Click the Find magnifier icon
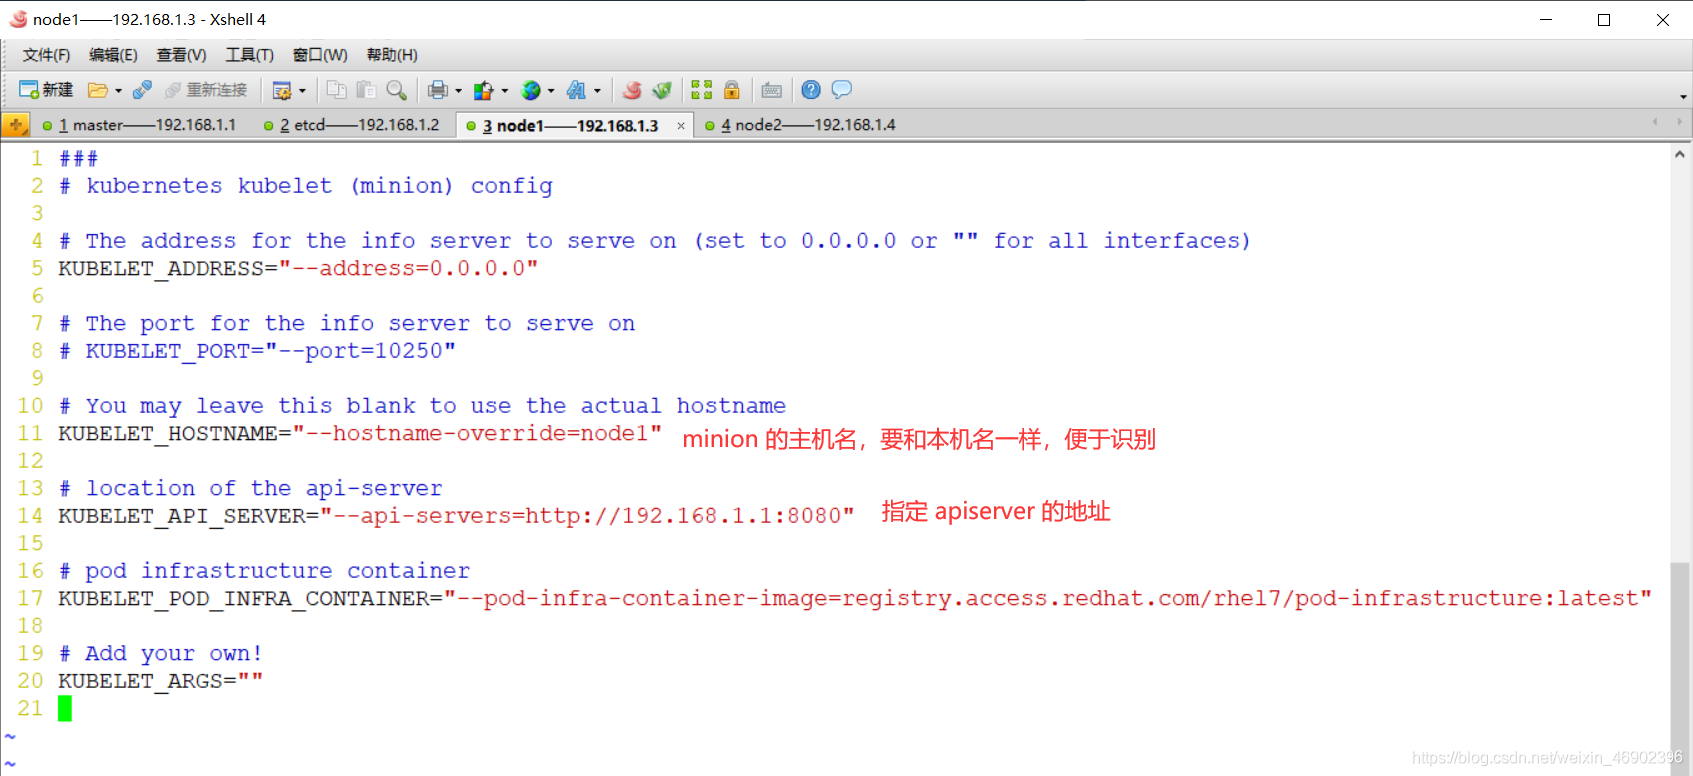Image resolution: width=1693 pixels, height=776 pixels. pos(397,90)
